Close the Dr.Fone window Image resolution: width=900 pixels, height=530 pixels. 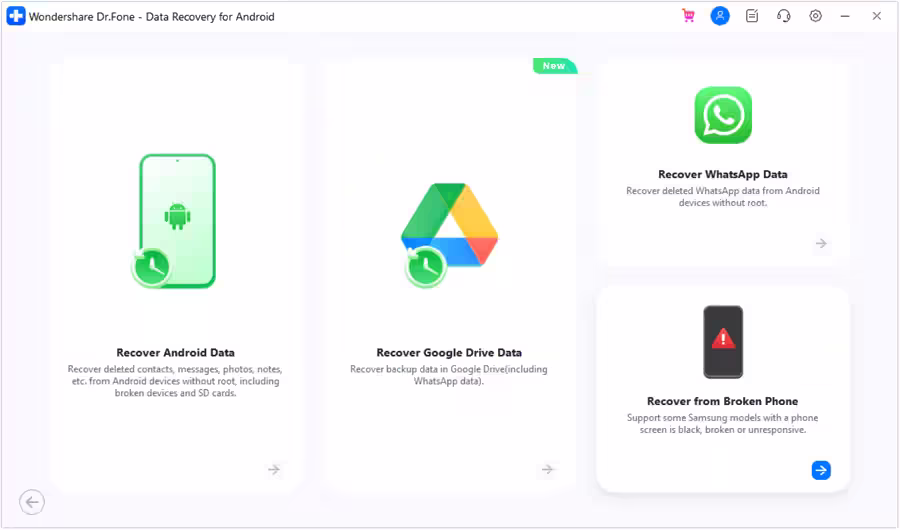876,16
